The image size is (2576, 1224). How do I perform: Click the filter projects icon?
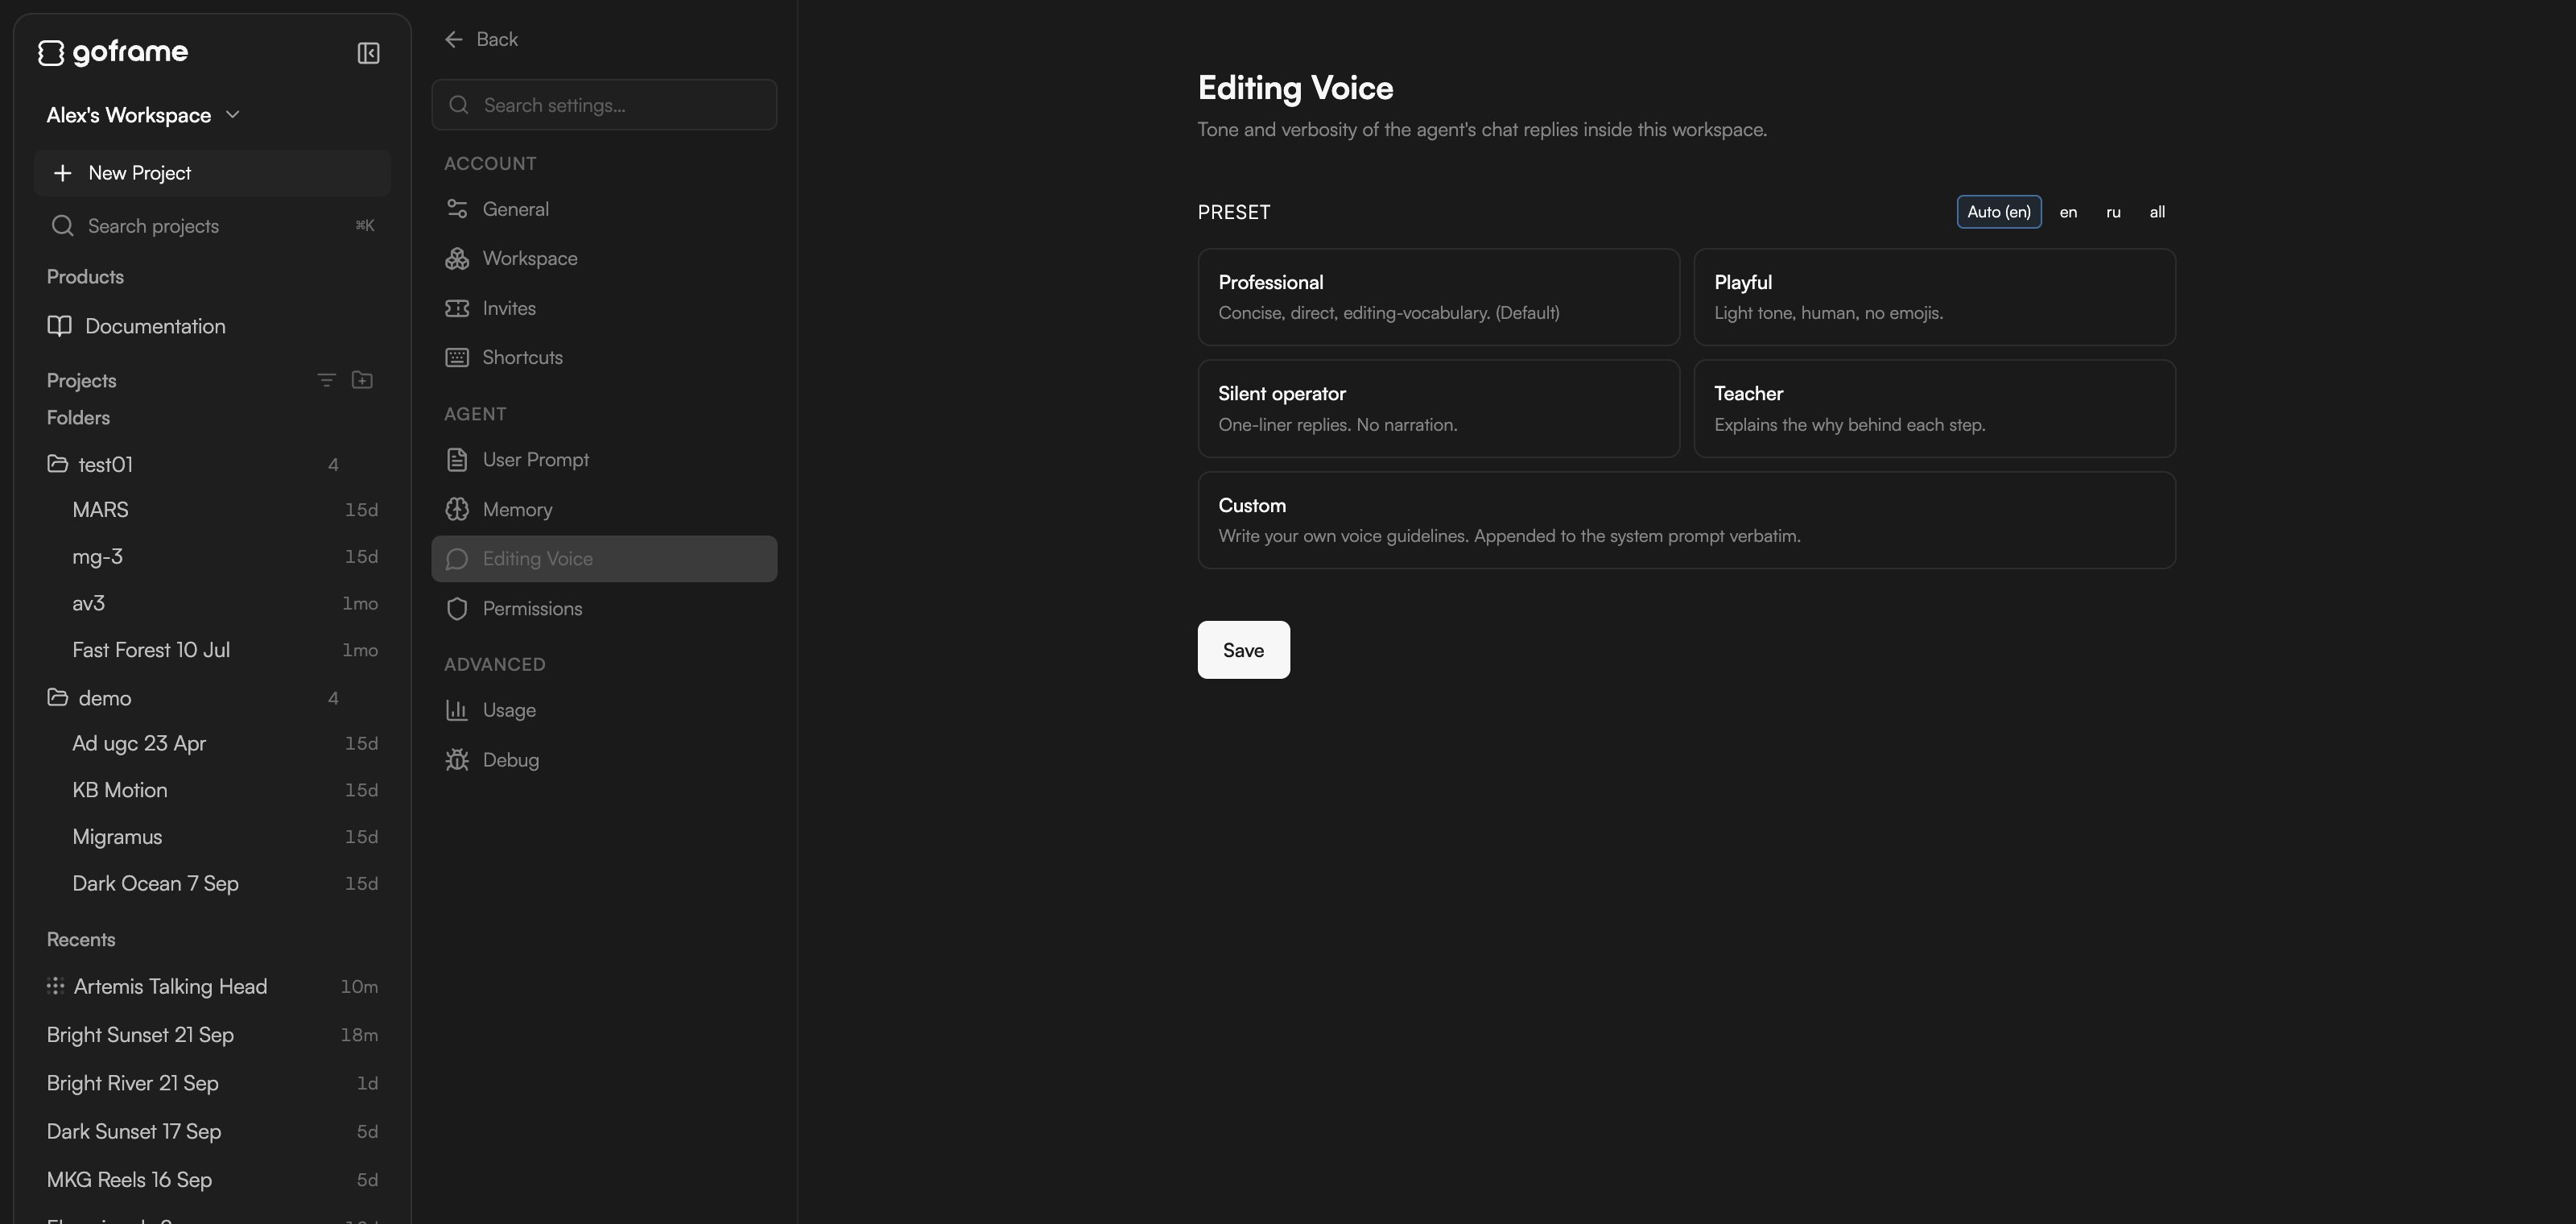point(326,380)
